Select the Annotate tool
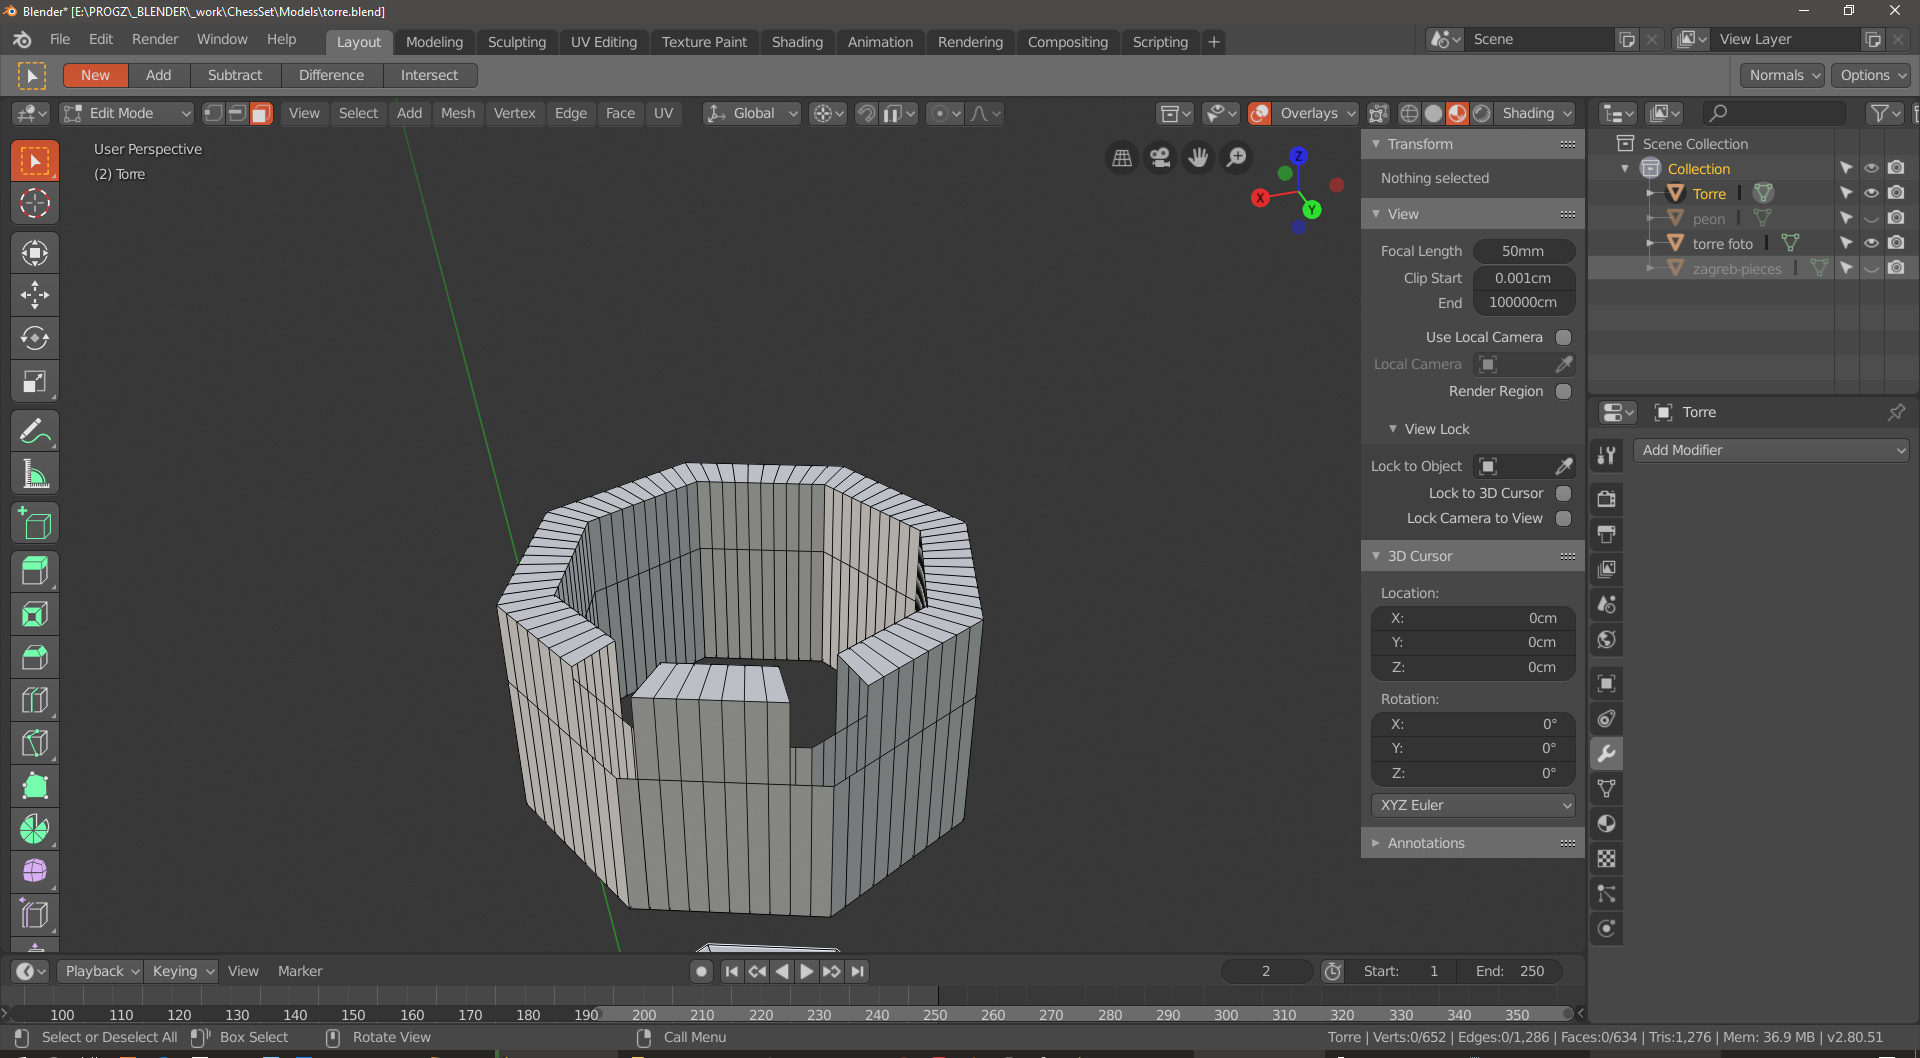This screenshot has width=1920, height=1058. point(35,431)
